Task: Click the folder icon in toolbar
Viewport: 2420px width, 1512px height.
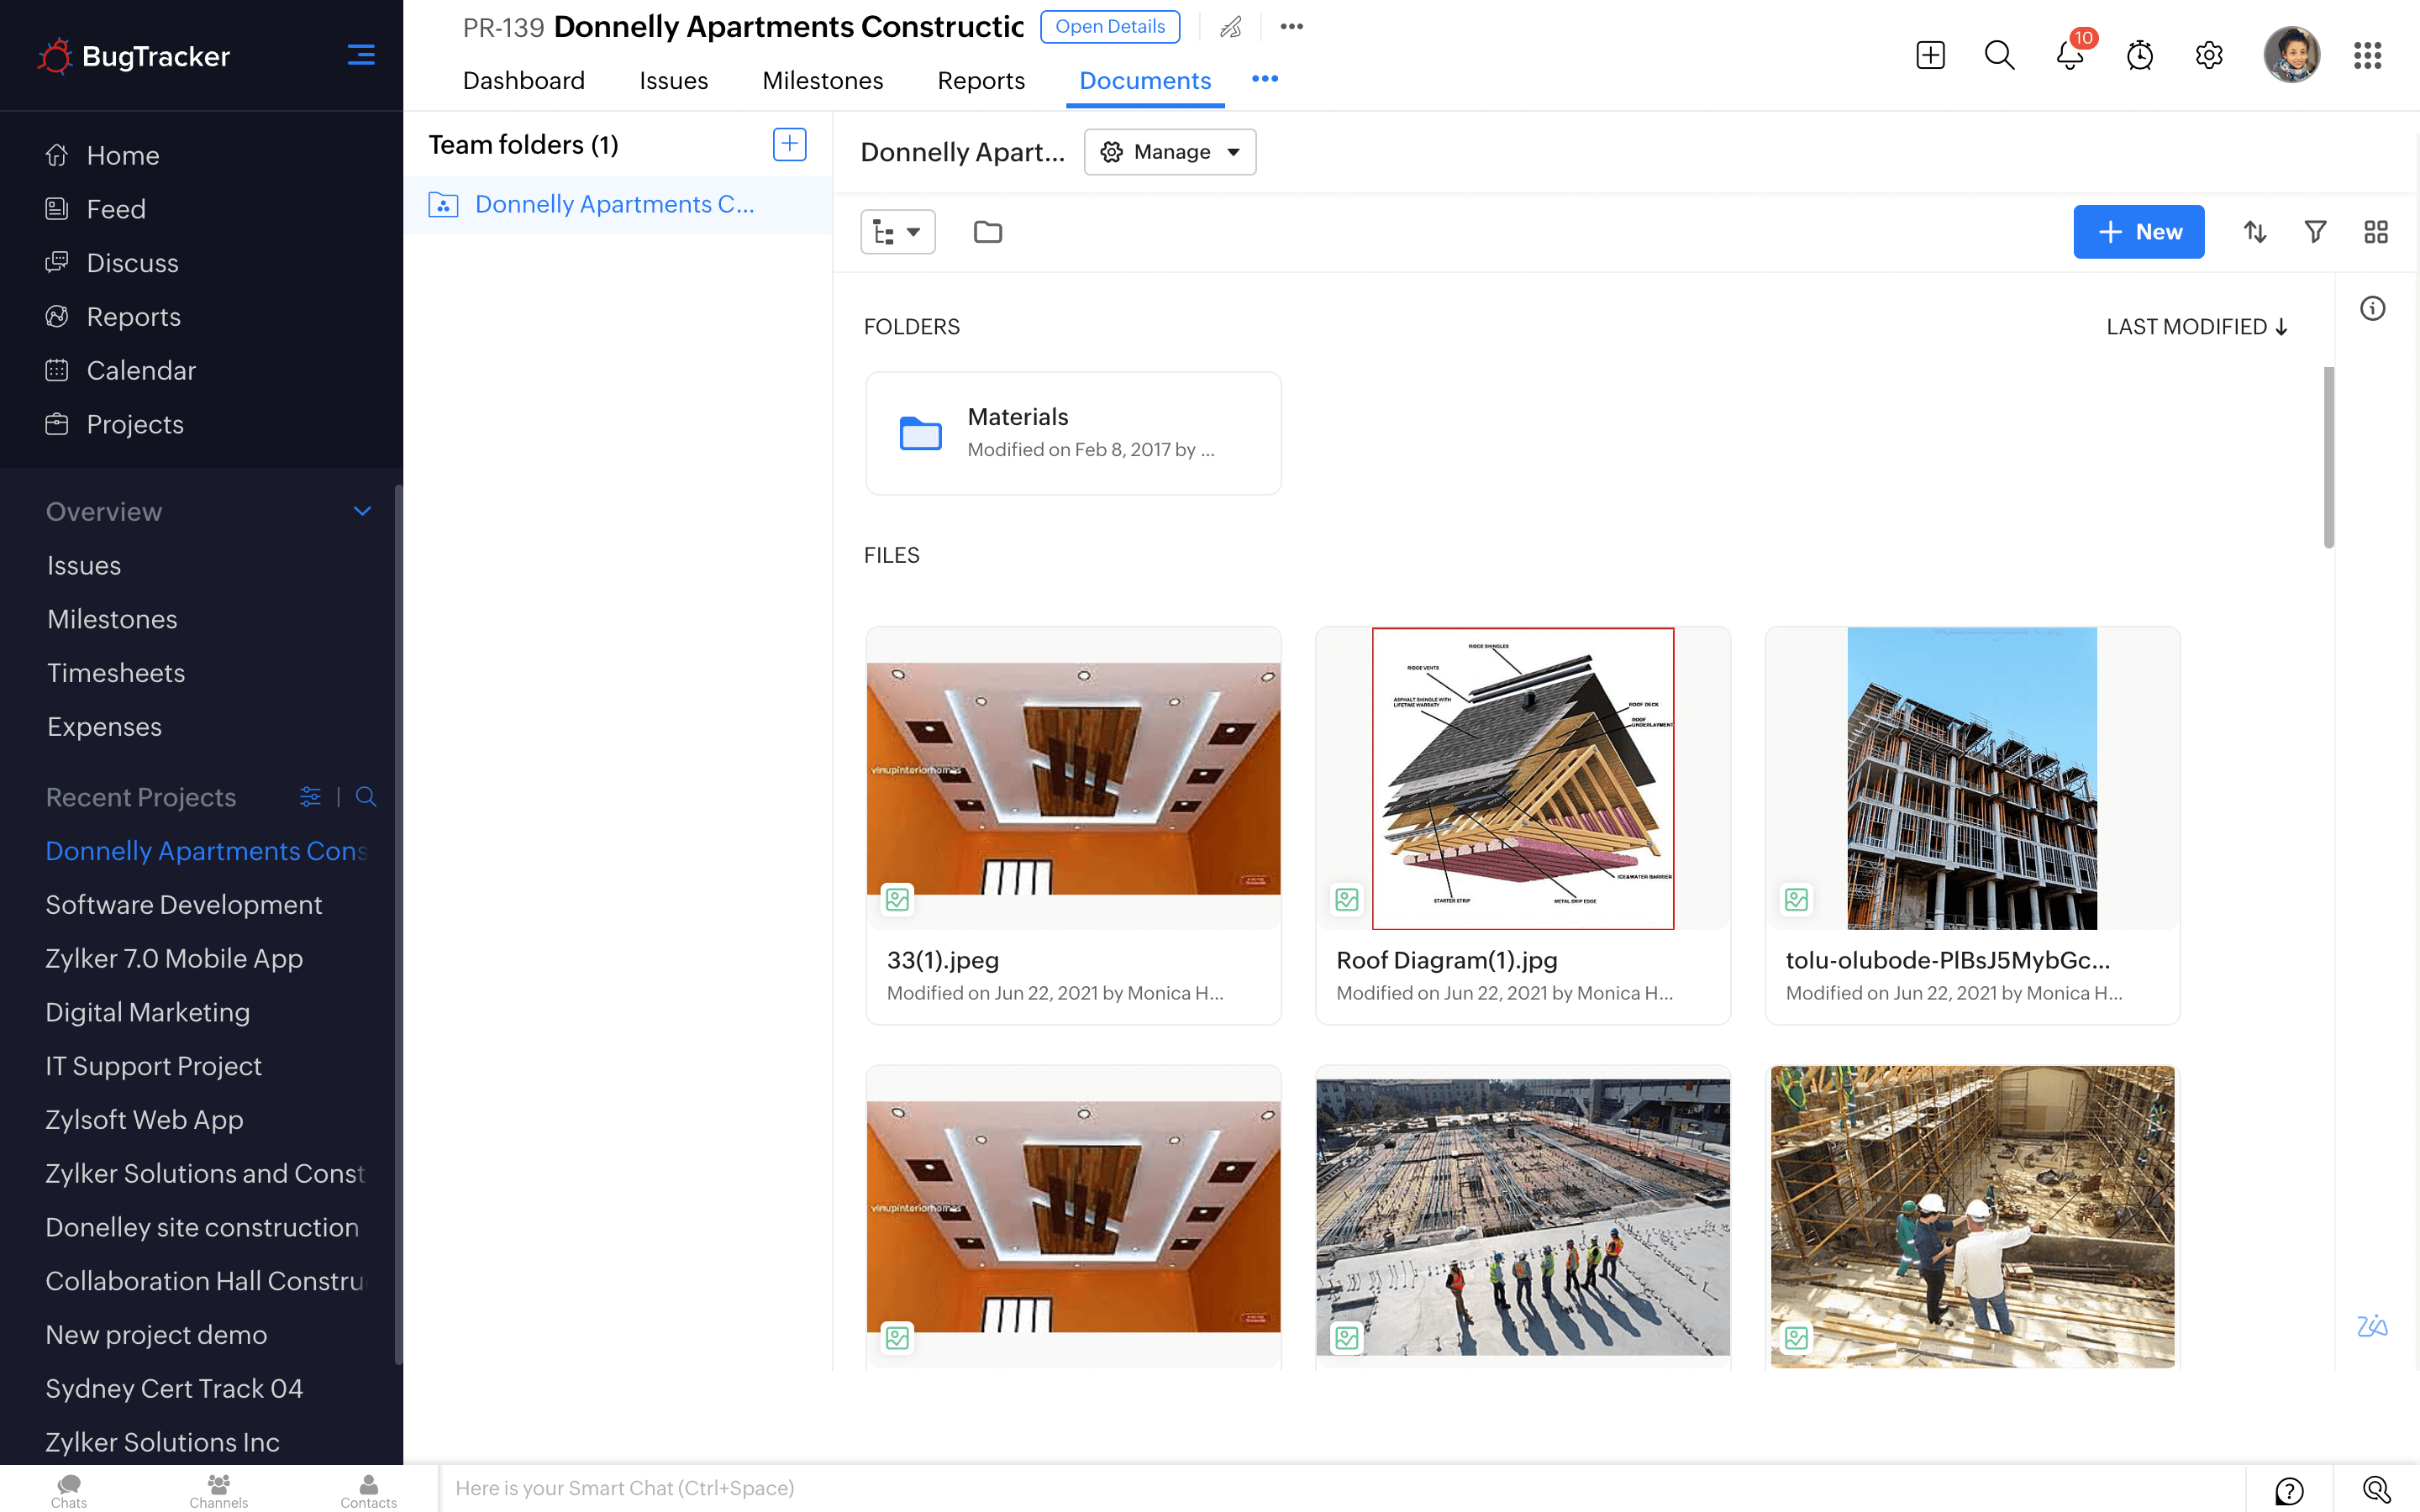Action: pyautogui.click(x=987, y=232)
